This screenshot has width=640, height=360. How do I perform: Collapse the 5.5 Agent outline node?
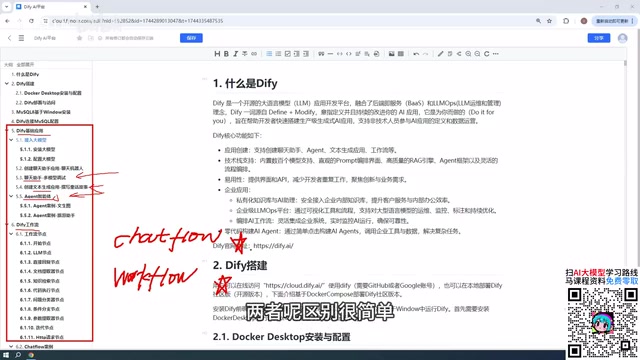[x=11, y=196]
